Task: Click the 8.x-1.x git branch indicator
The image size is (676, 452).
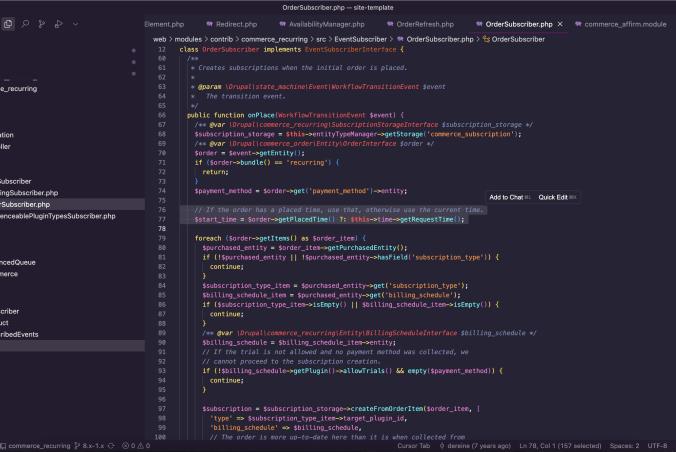Action: pyautogui.click(x=89, y=446)
